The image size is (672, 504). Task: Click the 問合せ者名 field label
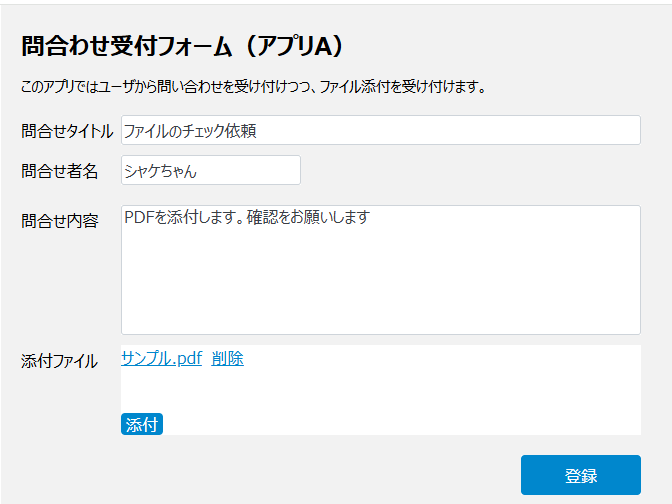pyautogui.click(x=60, y=171)
